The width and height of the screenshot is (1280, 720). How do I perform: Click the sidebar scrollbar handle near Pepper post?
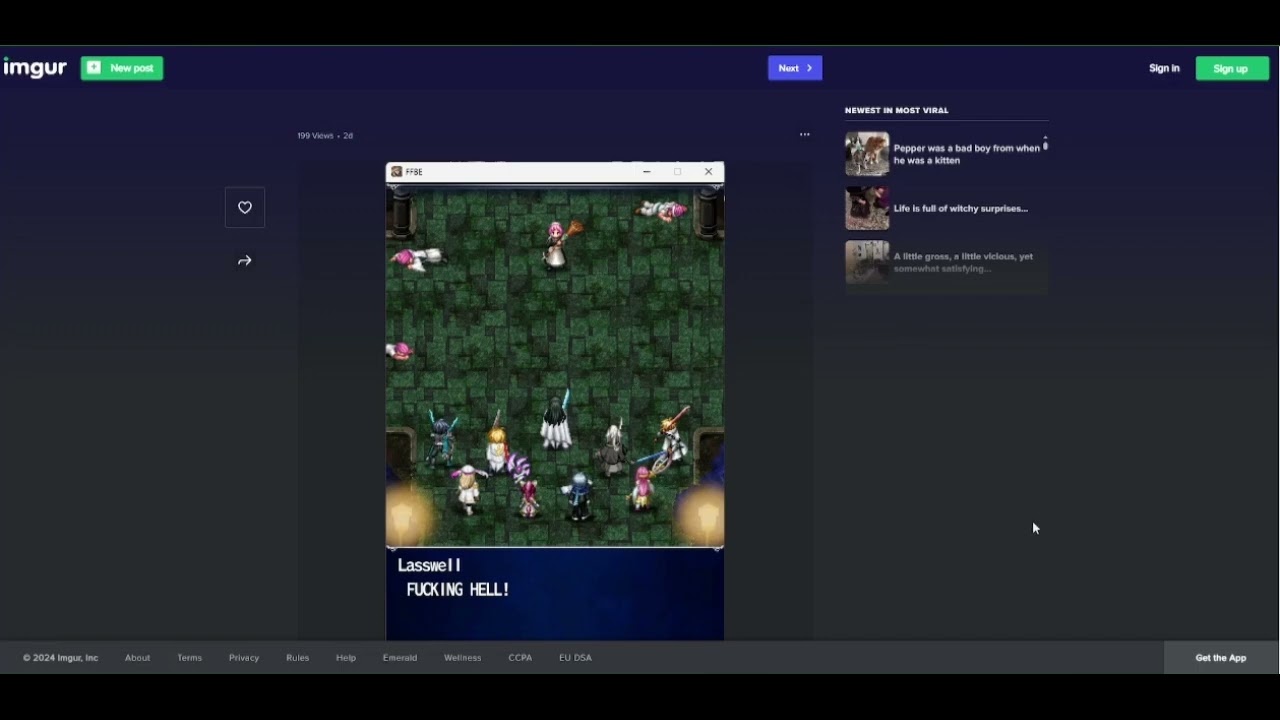click(x=1046, y=144)
